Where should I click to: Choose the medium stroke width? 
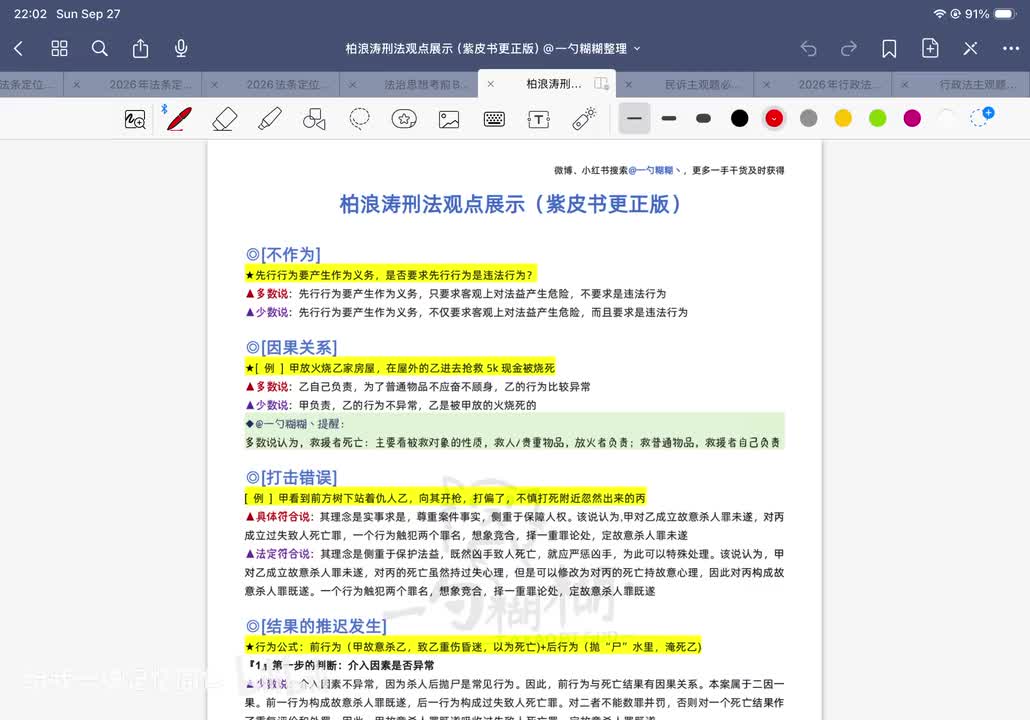point(669,118)
